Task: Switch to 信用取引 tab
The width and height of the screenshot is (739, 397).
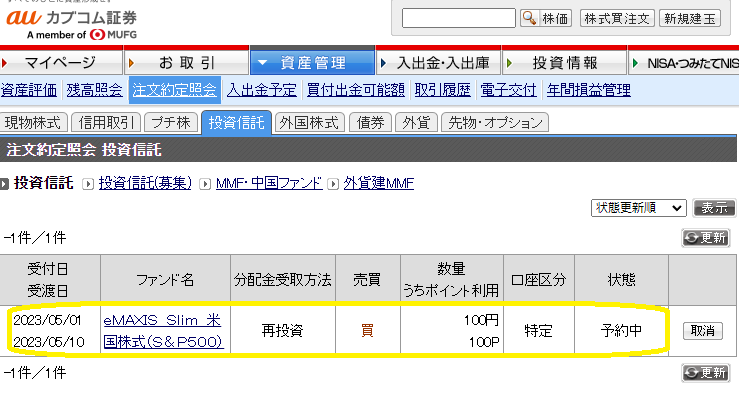Action: 106,123
